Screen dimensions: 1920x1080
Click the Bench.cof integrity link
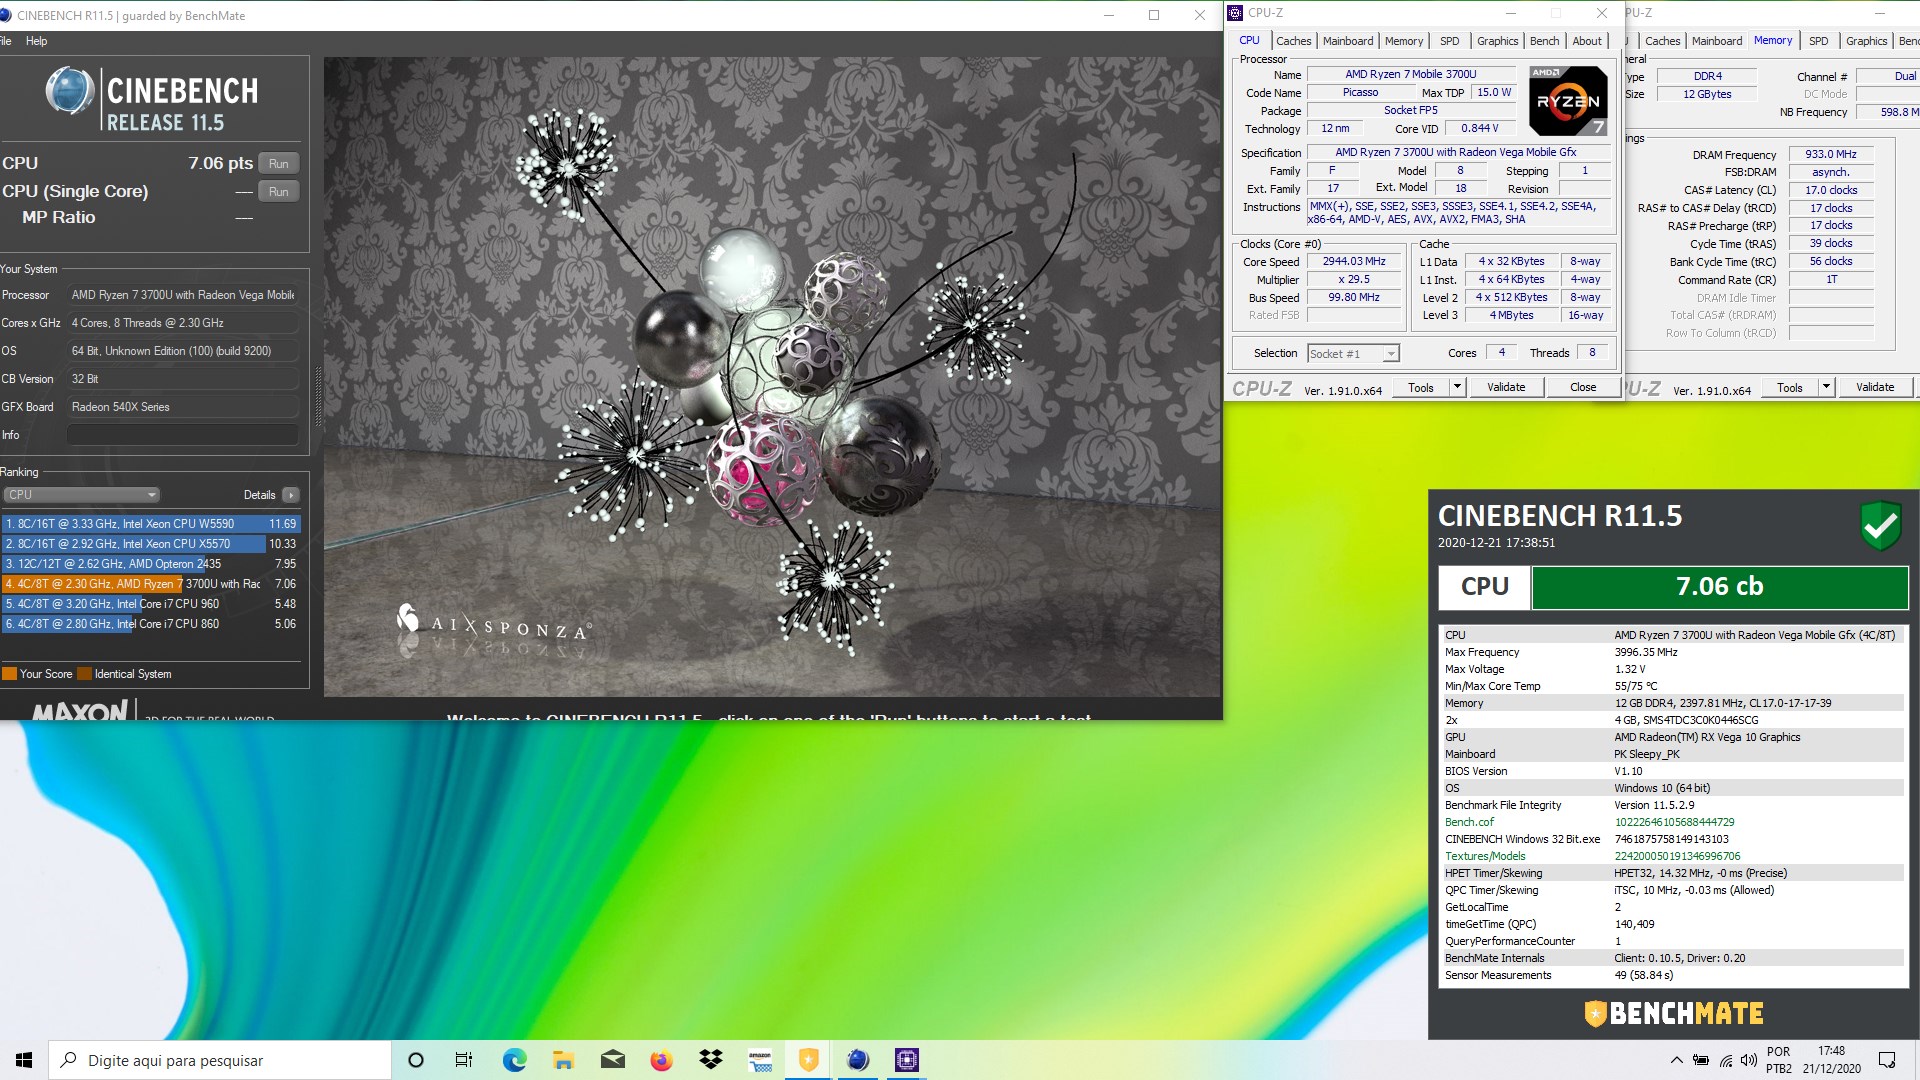coord(1469,822)
